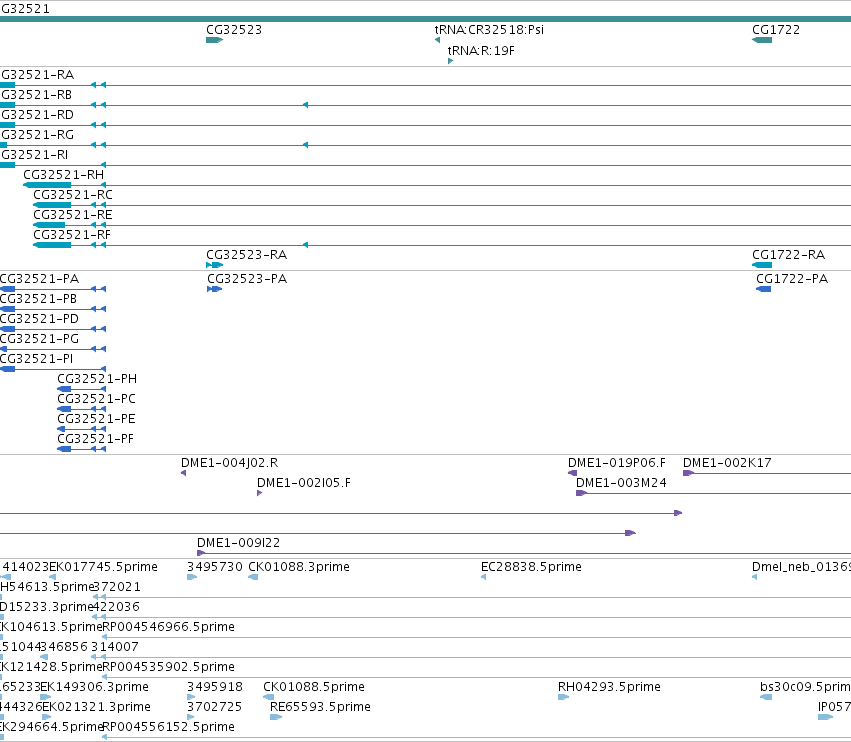851x742 pixels.
Task: Select the CG32521-PB protein label
Action: coord(39,299)
